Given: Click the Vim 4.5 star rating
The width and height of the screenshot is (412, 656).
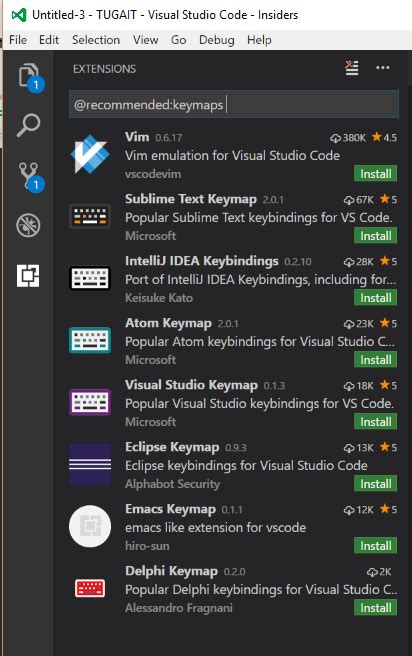Looking at the screenshot, I should pos(384,137).
